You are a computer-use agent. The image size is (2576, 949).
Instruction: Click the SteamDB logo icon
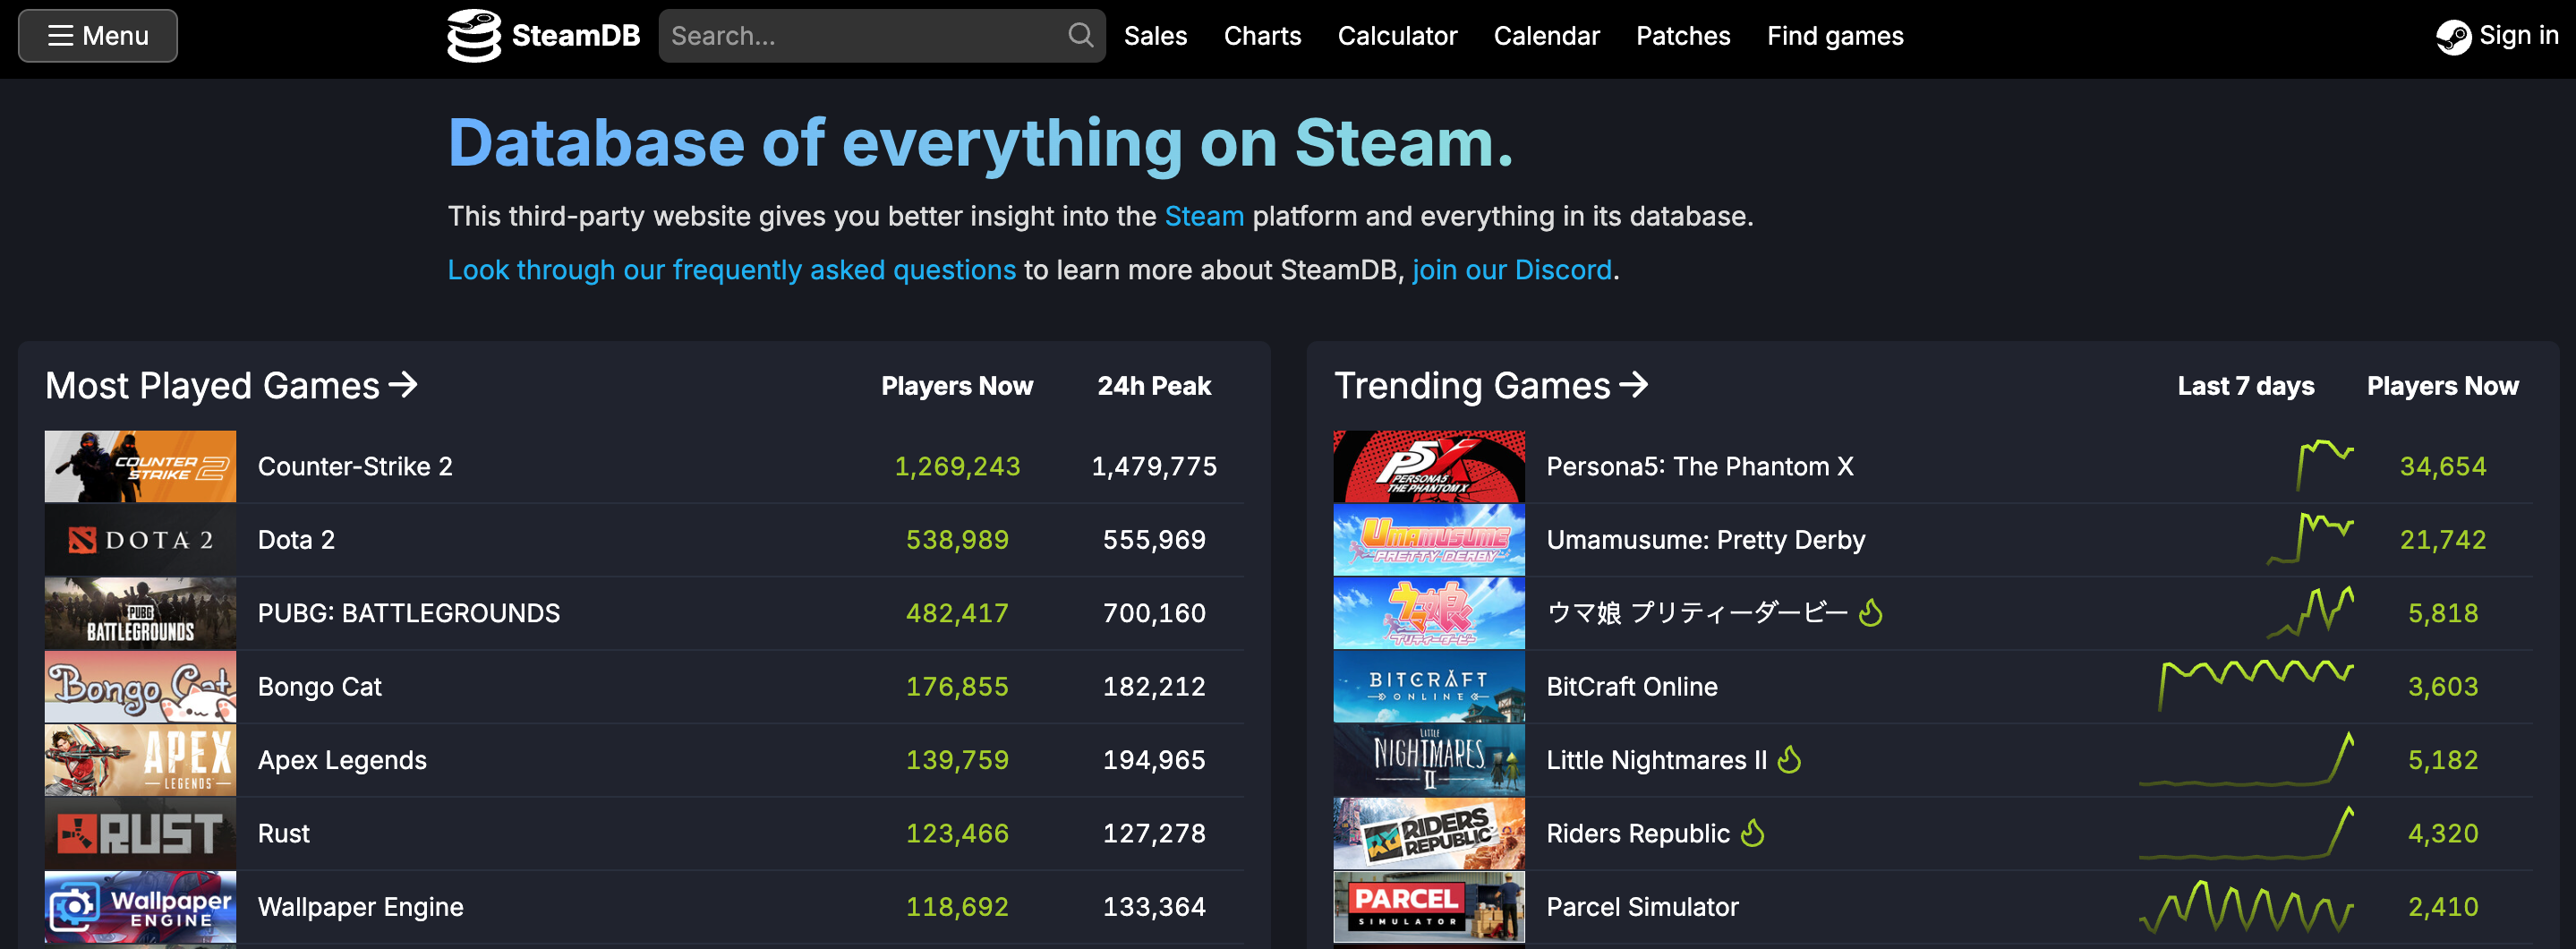[474, 36]
